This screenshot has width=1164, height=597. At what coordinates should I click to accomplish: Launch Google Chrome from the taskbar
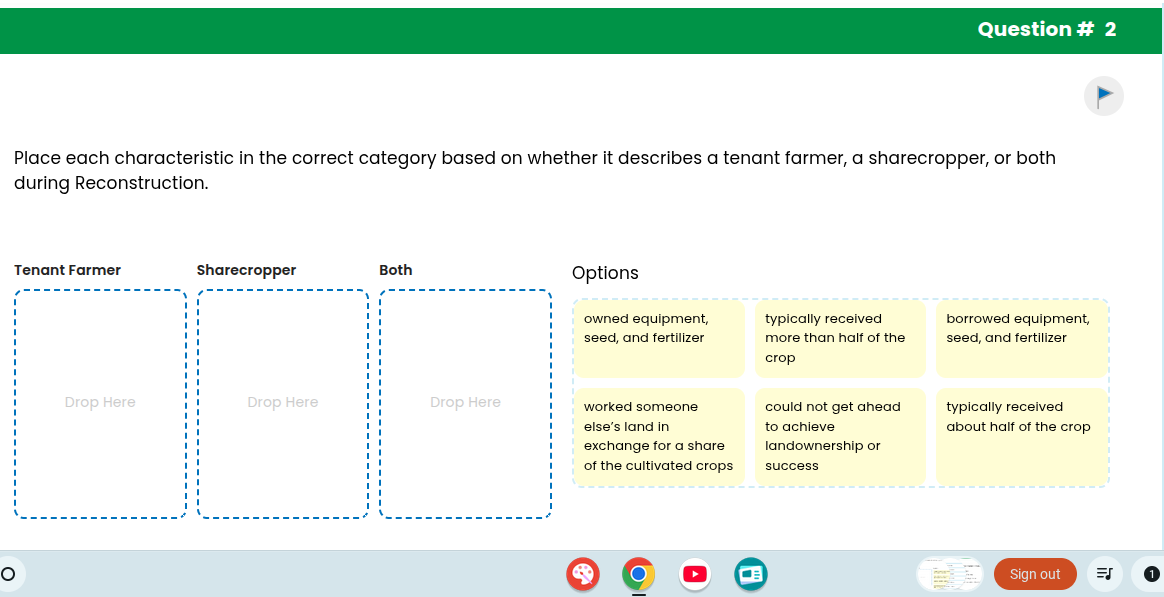click(638, 574)
